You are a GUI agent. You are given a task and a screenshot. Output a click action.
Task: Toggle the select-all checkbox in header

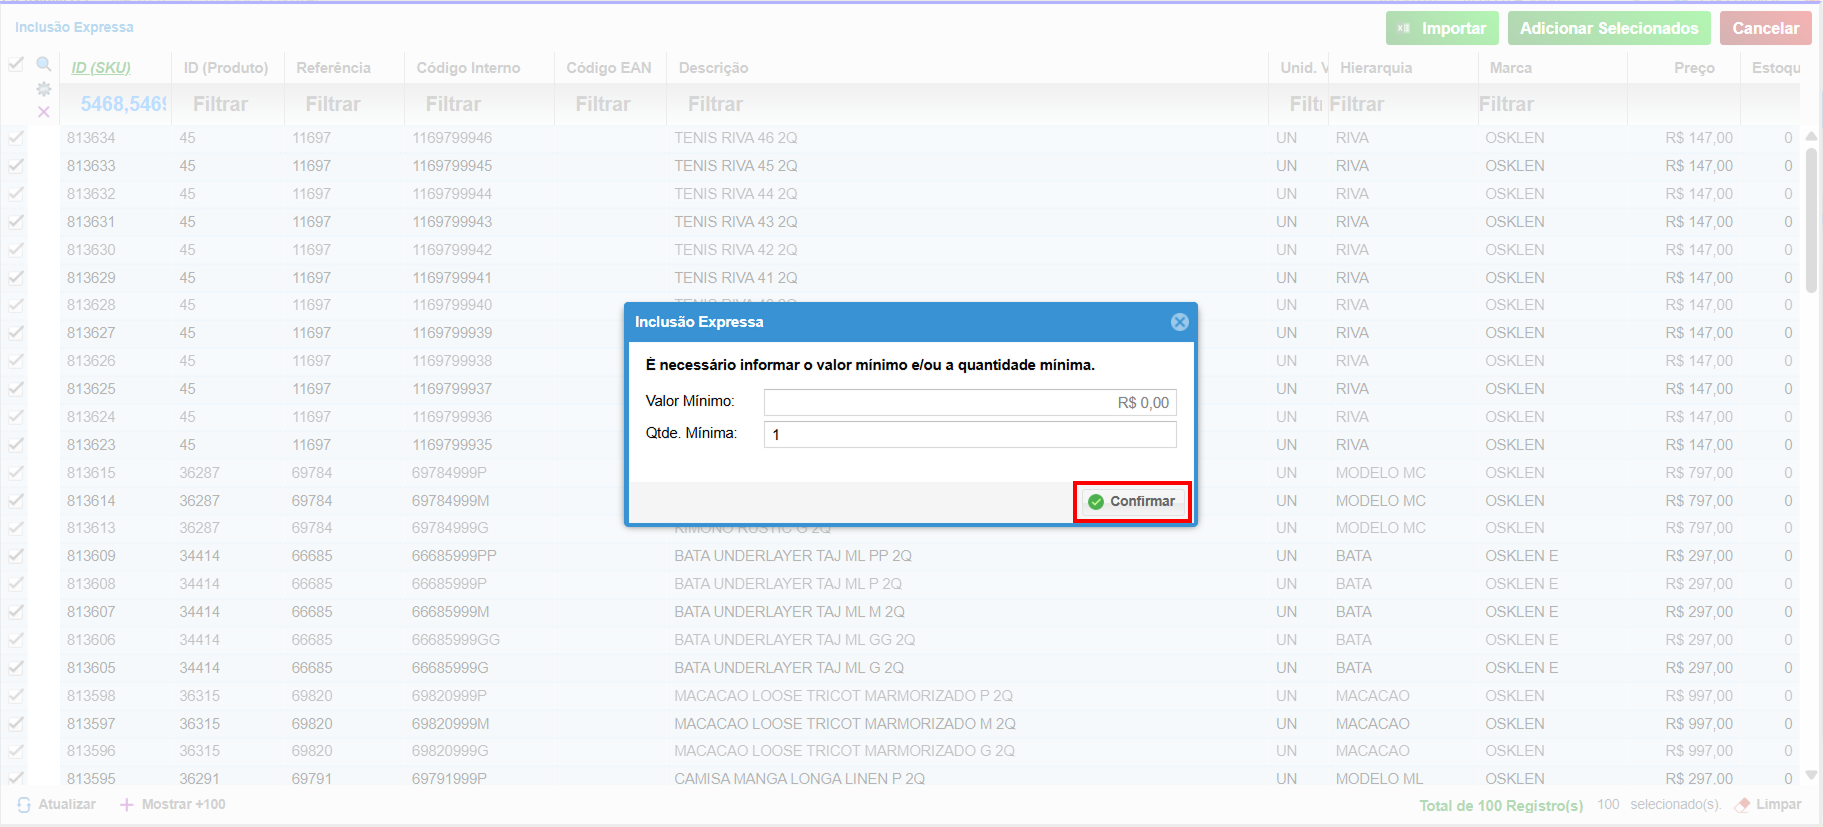[x=16, y=64]
